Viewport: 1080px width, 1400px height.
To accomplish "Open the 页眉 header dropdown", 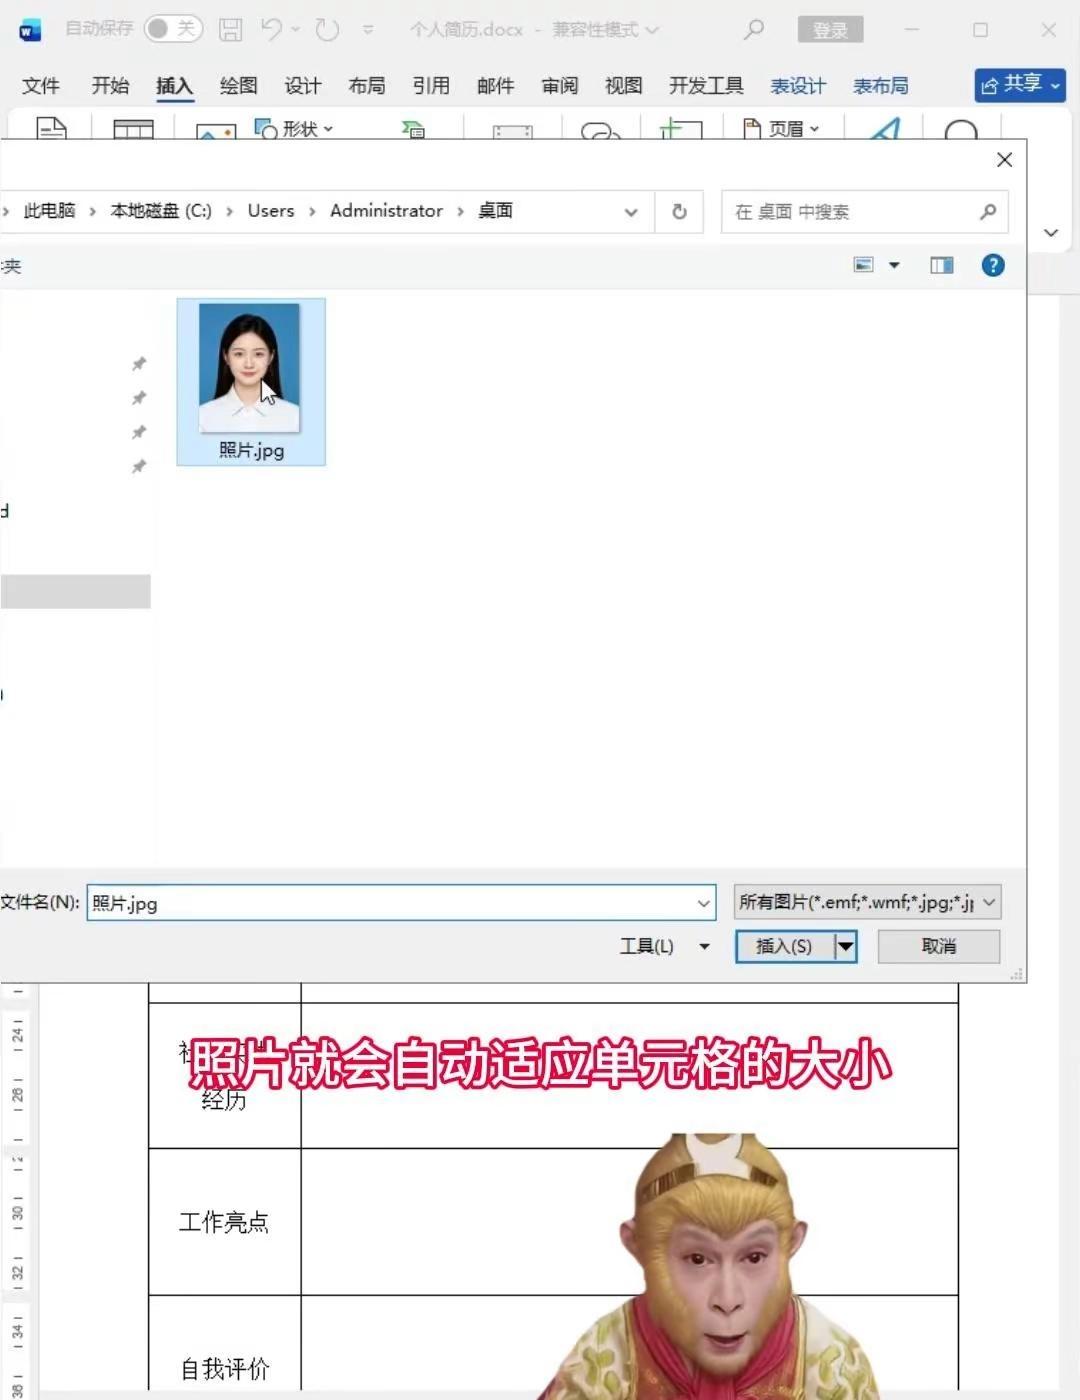I will (781, 128).
